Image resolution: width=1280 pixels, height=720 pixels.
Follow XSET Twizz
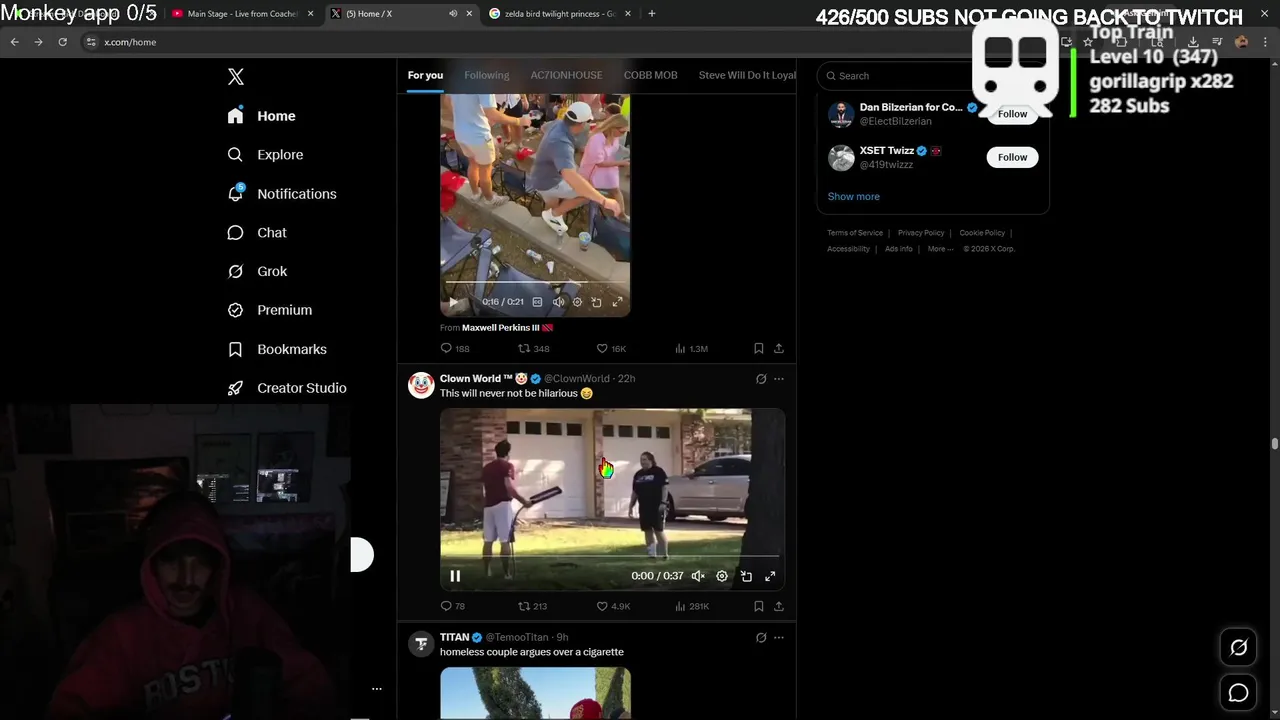1012,157
